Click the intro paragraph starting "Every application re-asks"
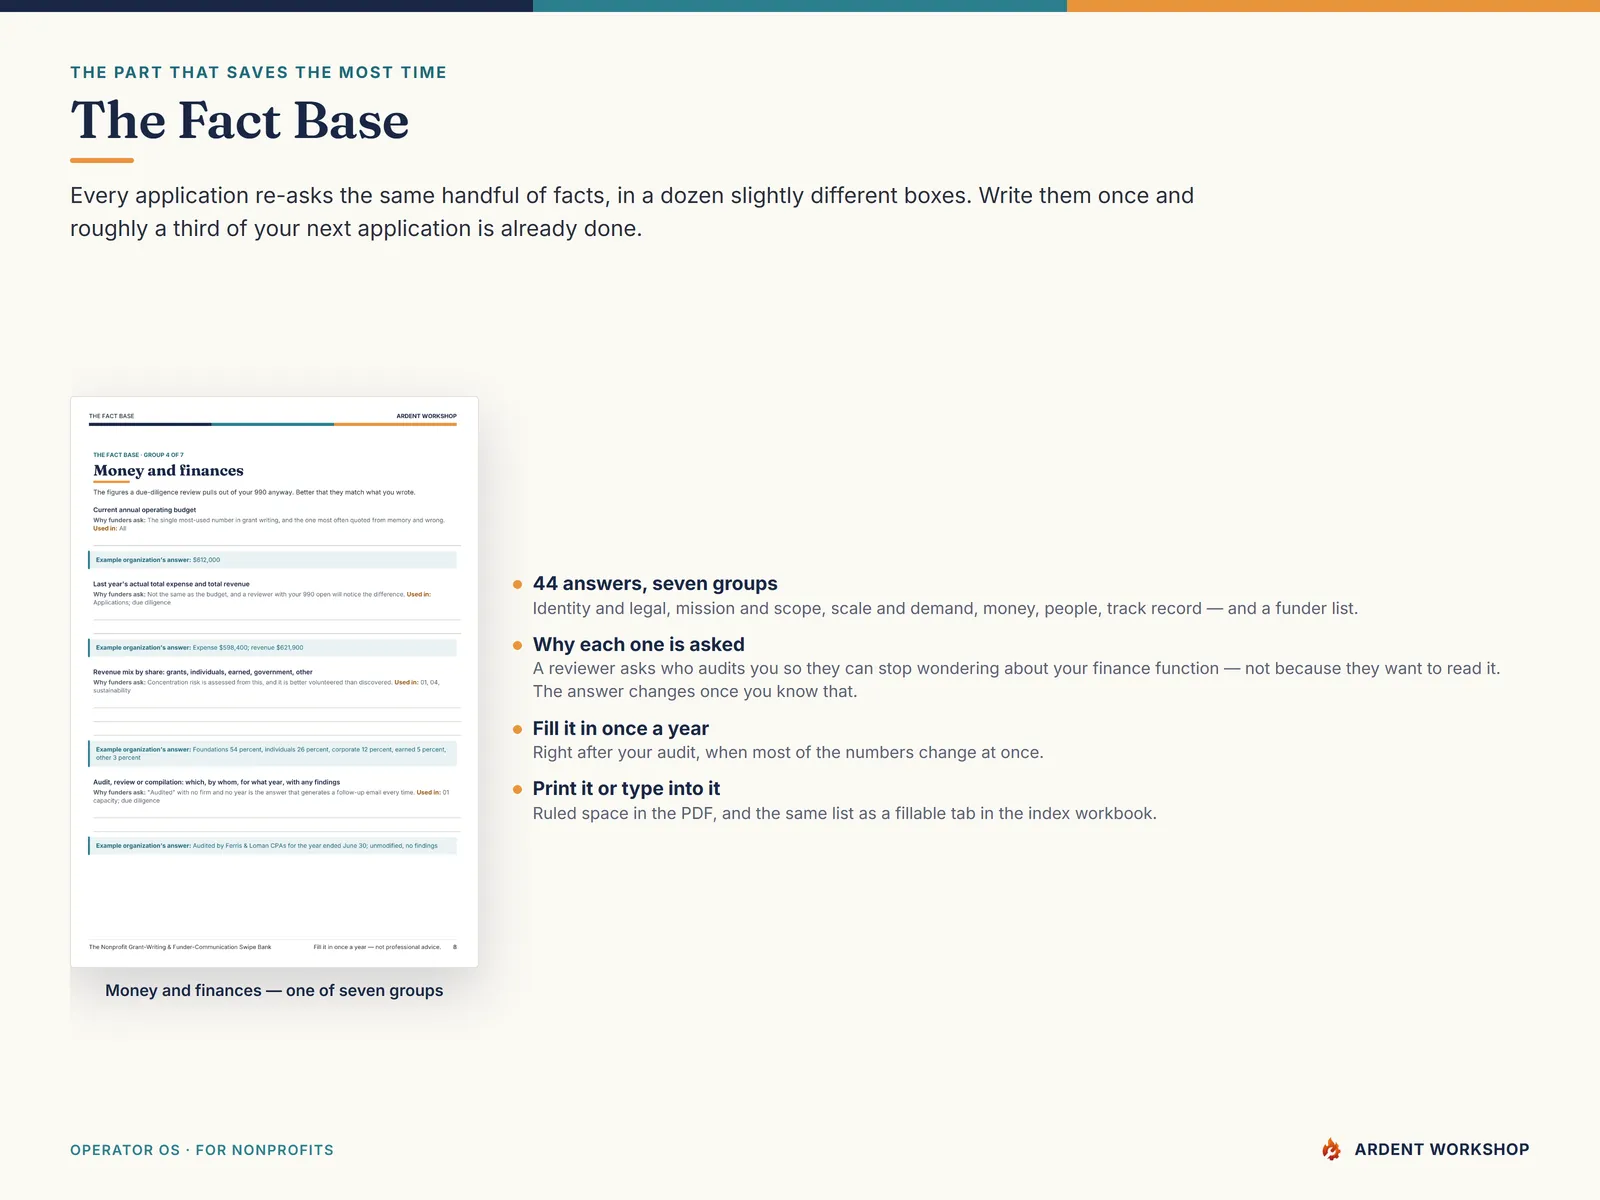The width and height of the screenshot is (1600, 1200). click(632, 212)
